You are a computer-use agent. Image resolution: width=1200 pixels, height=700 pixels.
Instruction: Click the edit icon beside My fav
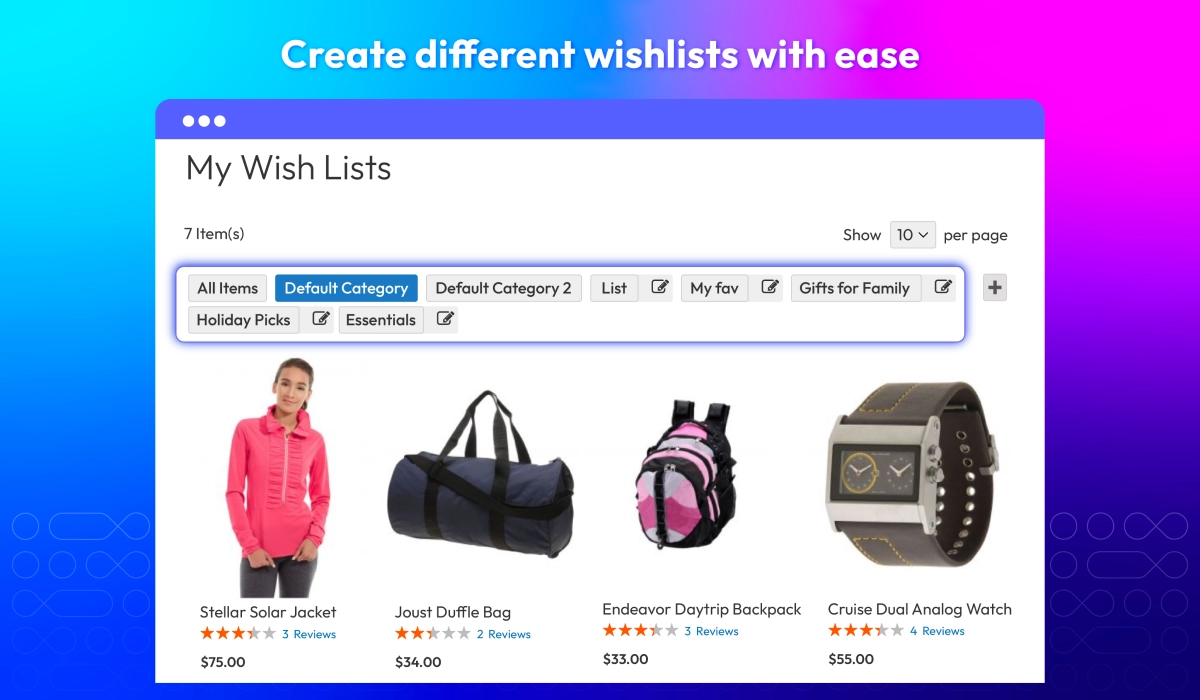coord(769,288)
